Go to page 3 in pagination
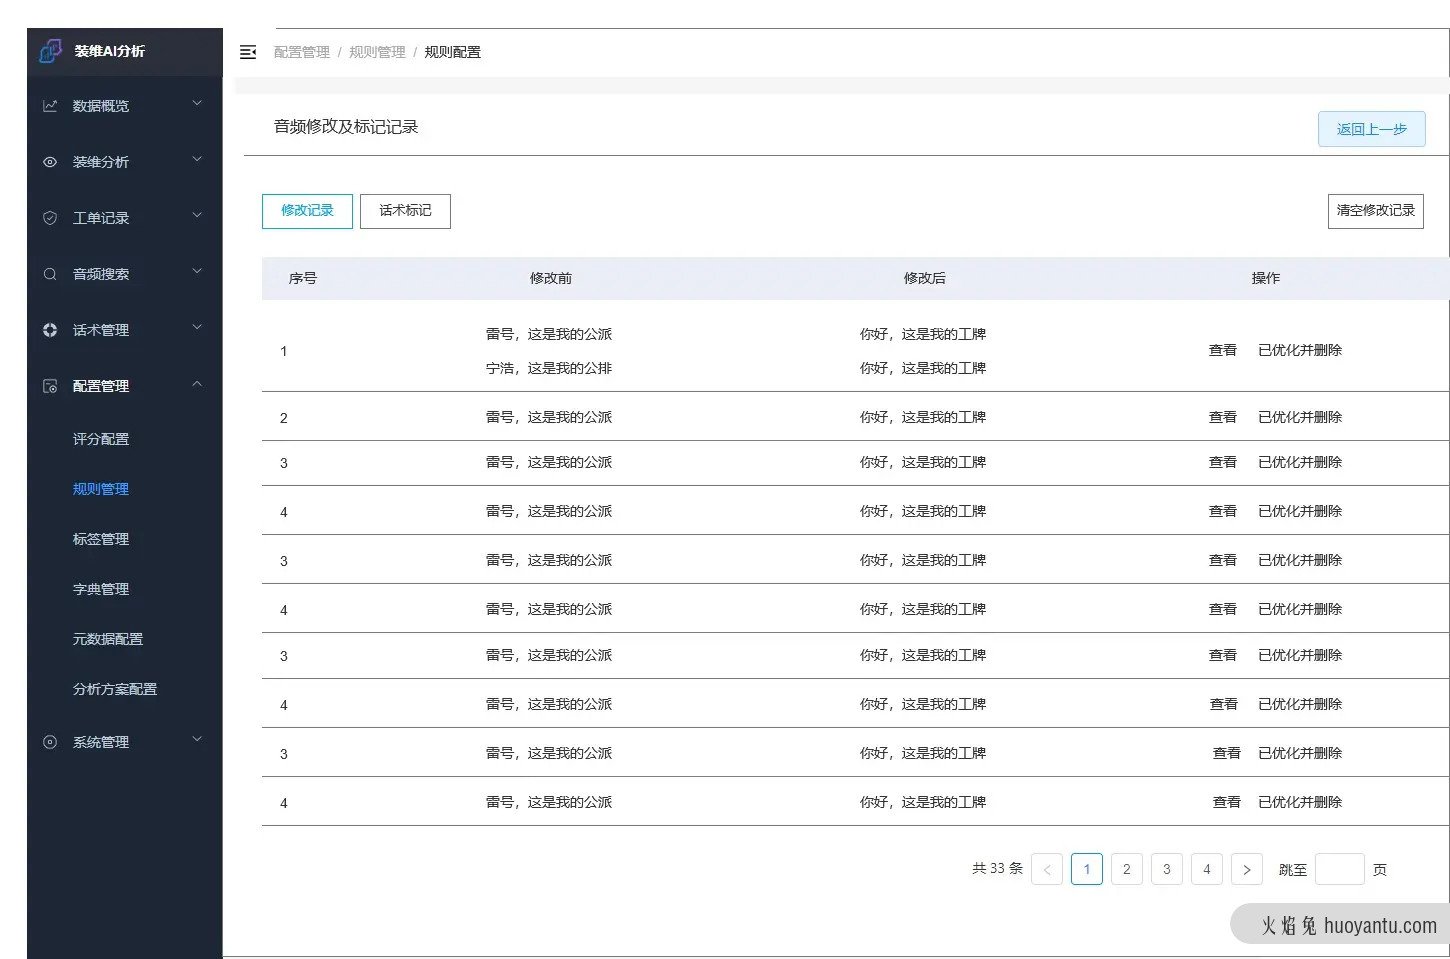This screenshot has height=959, width=1450. [x=1167, y=869]
